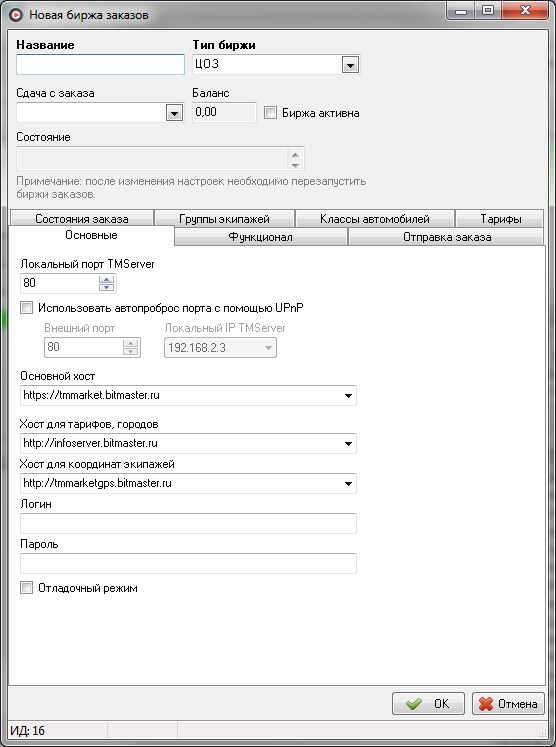
Task: Expand Хост для тарифов, городов dropdown
Action: coord(348,444)
